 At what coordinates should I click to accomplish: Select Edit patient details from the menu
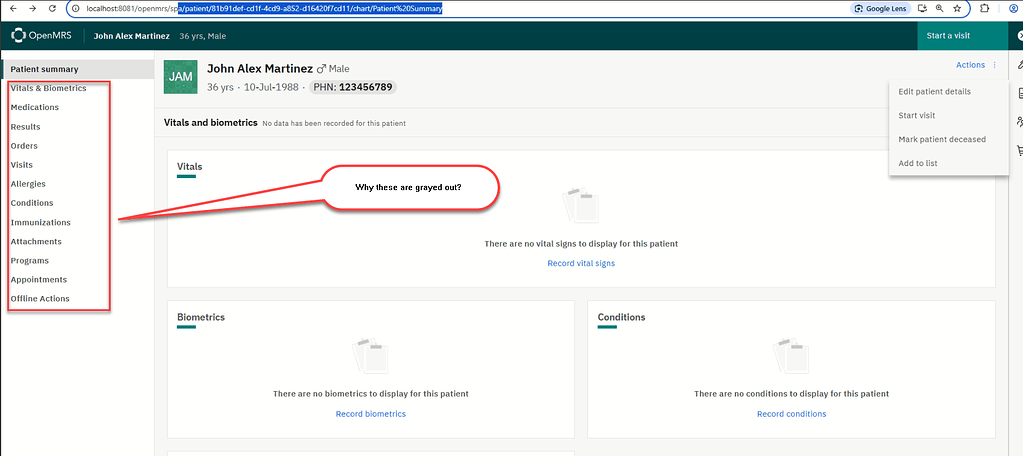coord(934,92)
